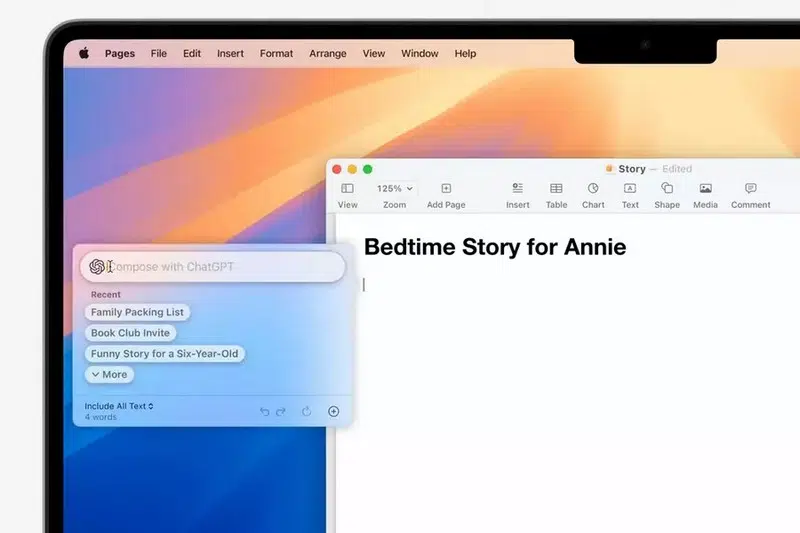Screen dimensions: 800x533
Task: Open the Pages application menu
Action: 120,54
